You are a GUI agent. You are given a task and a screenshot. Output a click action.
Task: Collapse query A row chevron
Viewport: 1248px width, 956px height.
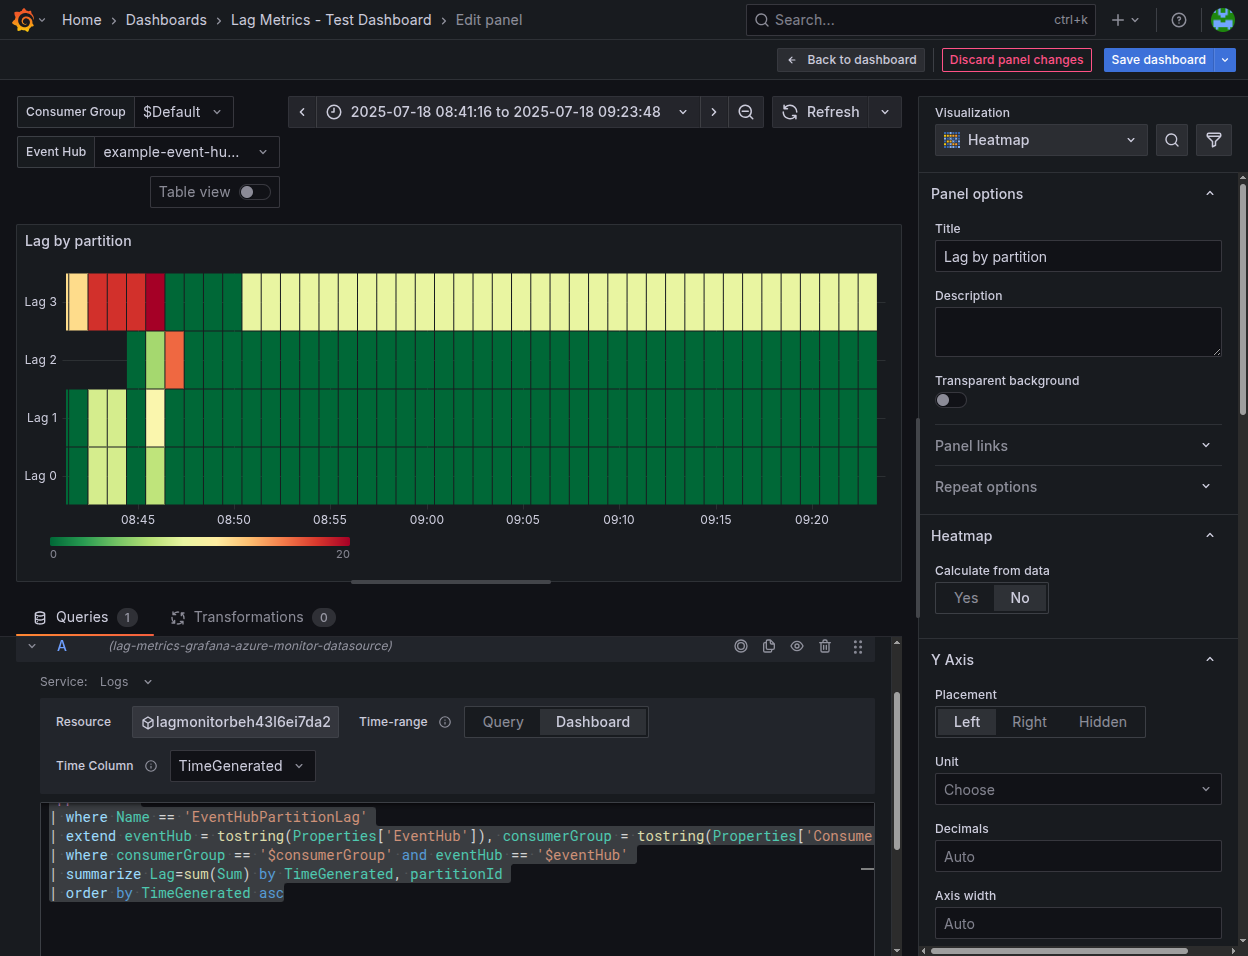point(32,646)
